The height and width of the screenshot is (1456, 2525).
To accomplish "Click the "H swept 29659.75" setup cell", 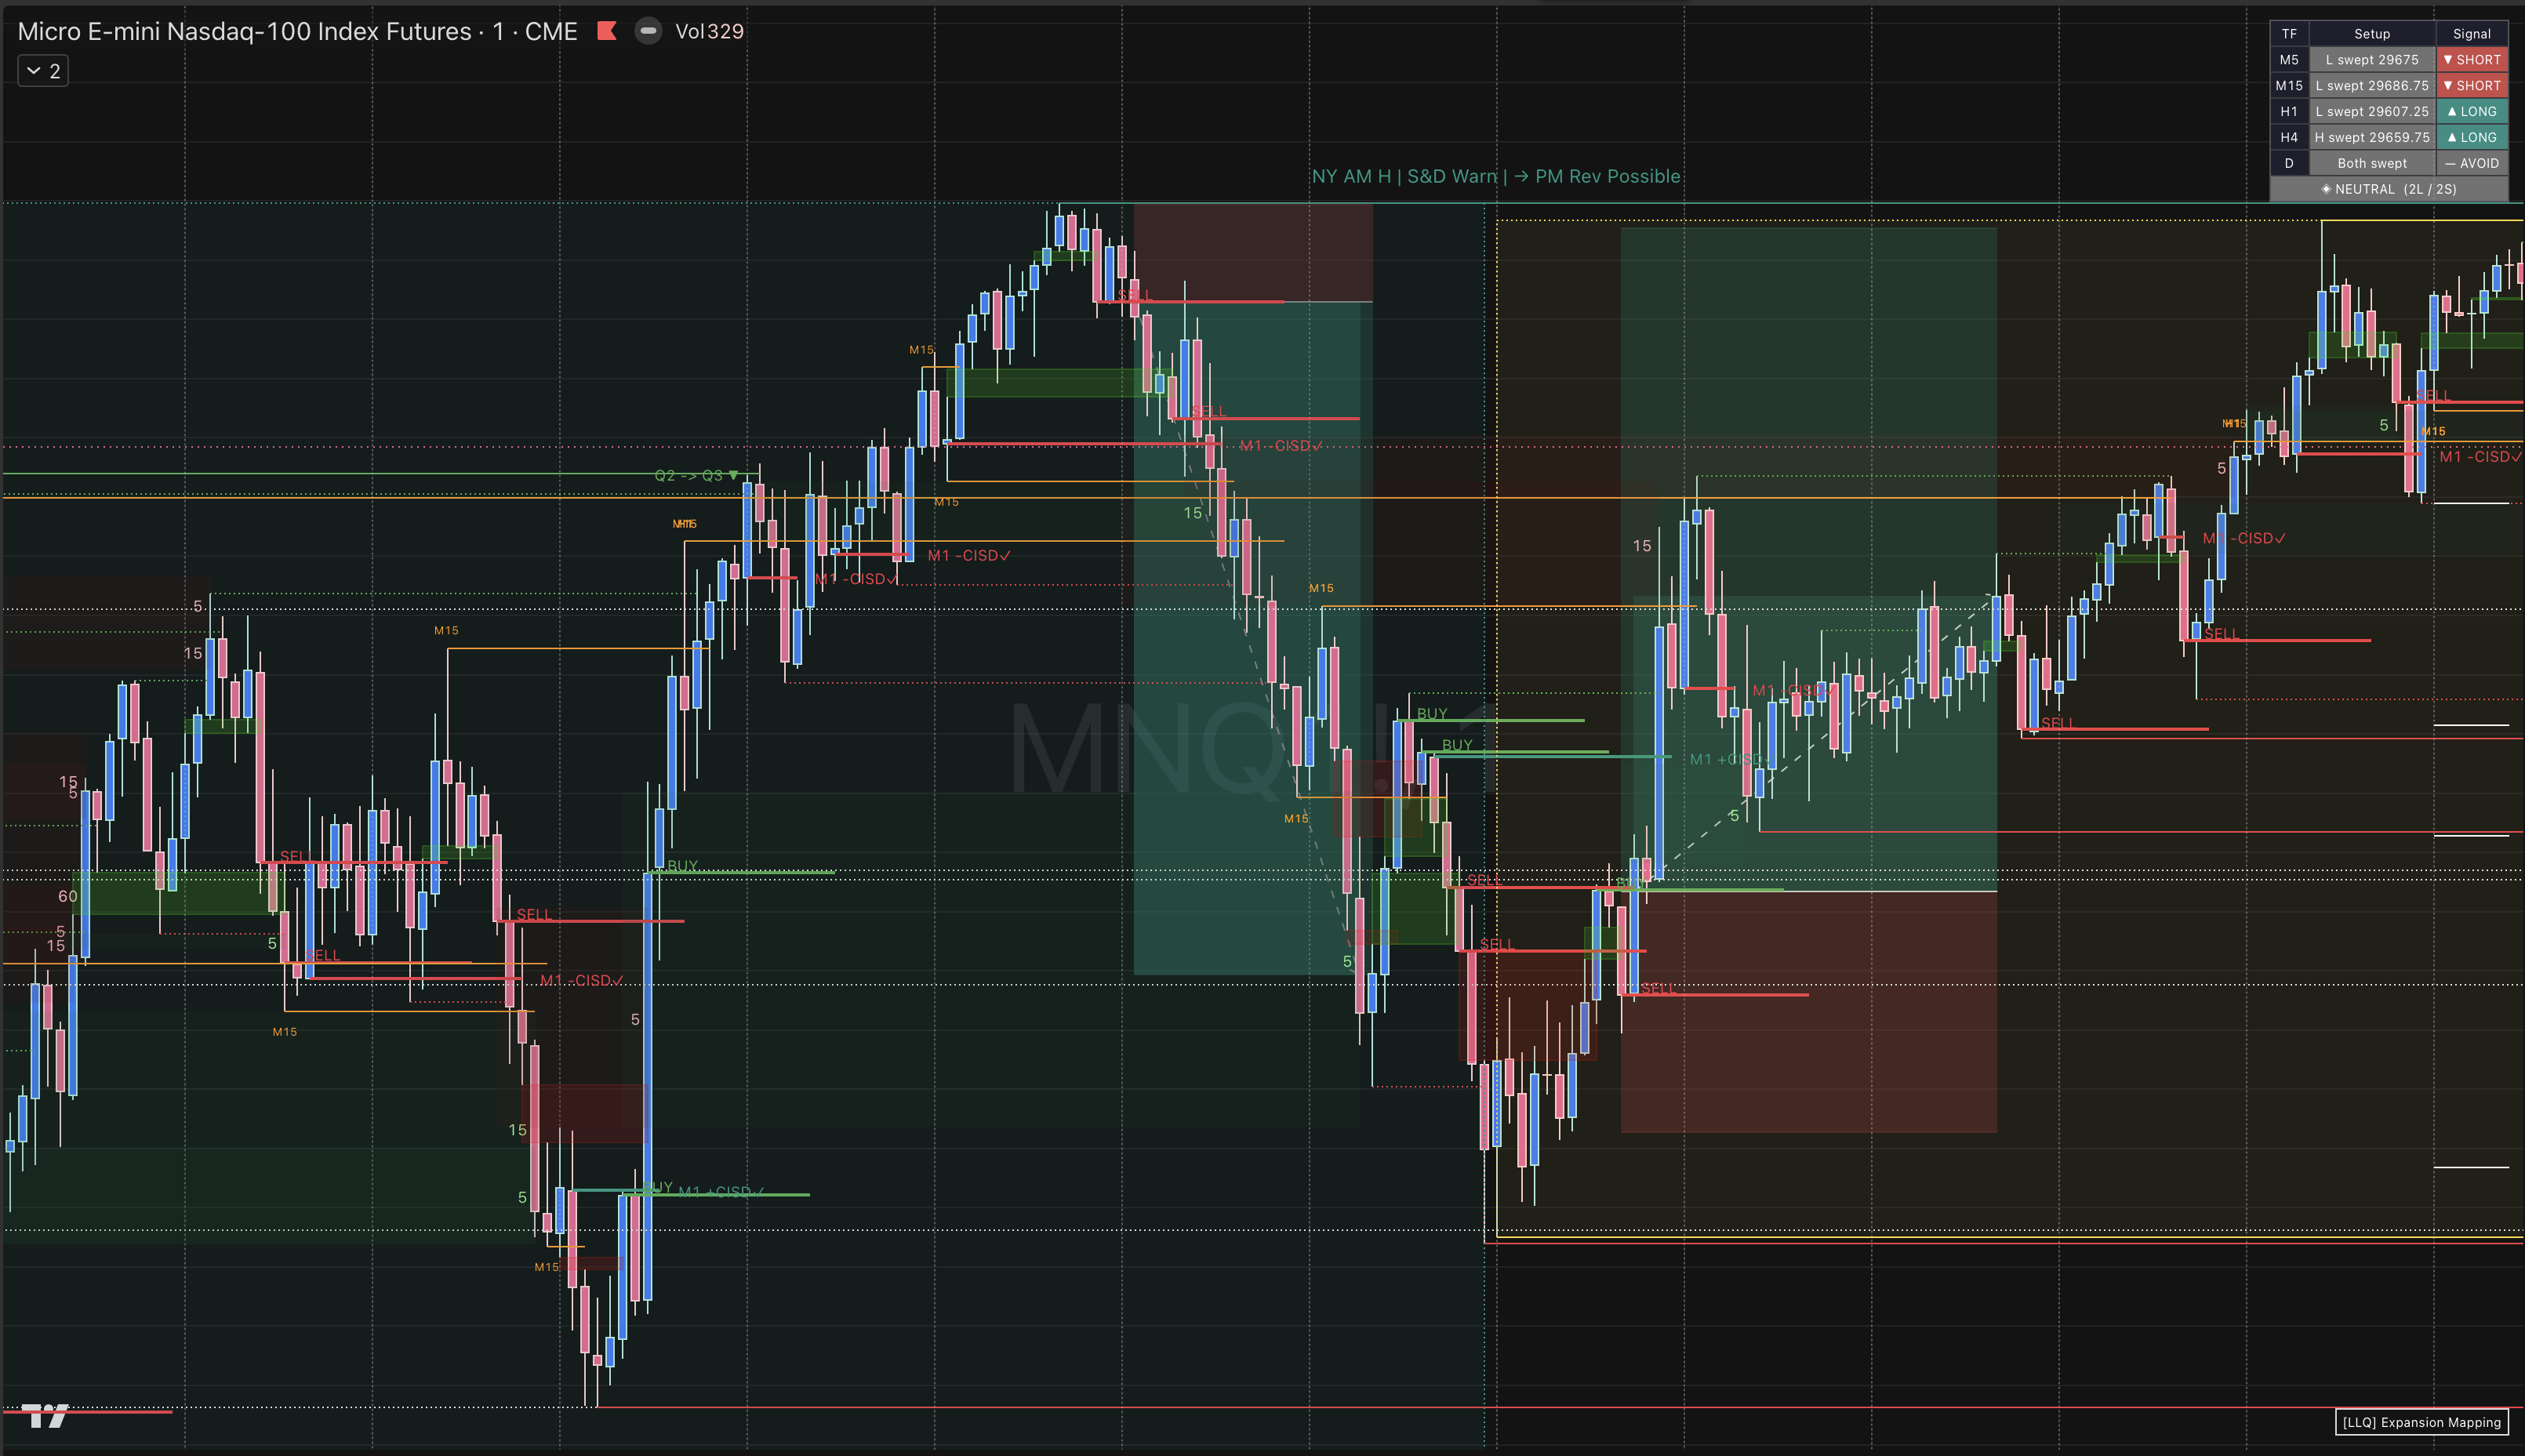I will click(2372, 138).
